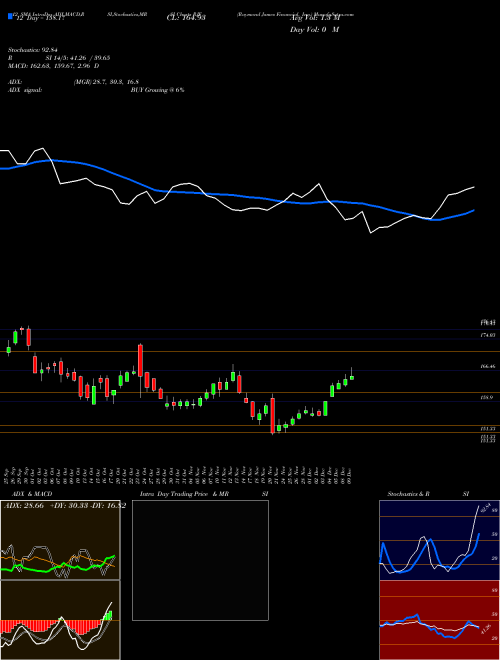500x660 pixels.
Task: Click the ADX & MACD panel title
Action: point(32,494)
